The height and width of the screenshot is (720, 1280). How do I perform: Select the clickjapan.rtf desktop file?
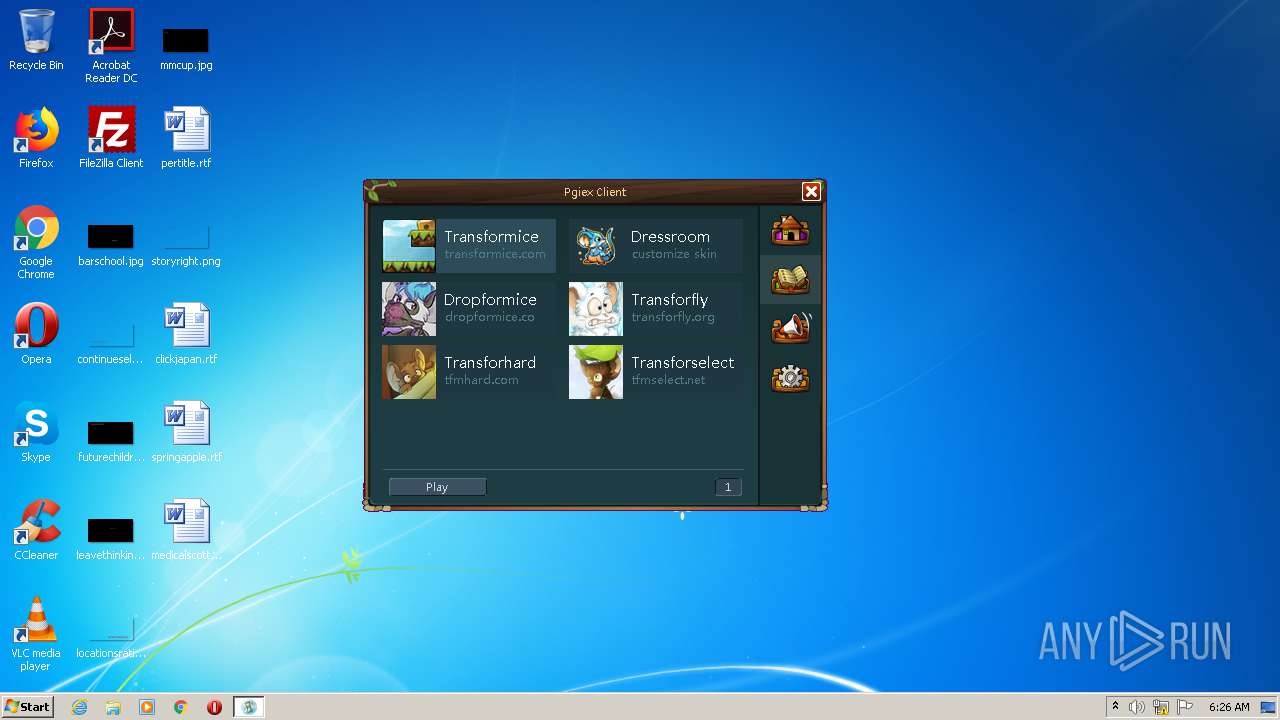point(186,334)
